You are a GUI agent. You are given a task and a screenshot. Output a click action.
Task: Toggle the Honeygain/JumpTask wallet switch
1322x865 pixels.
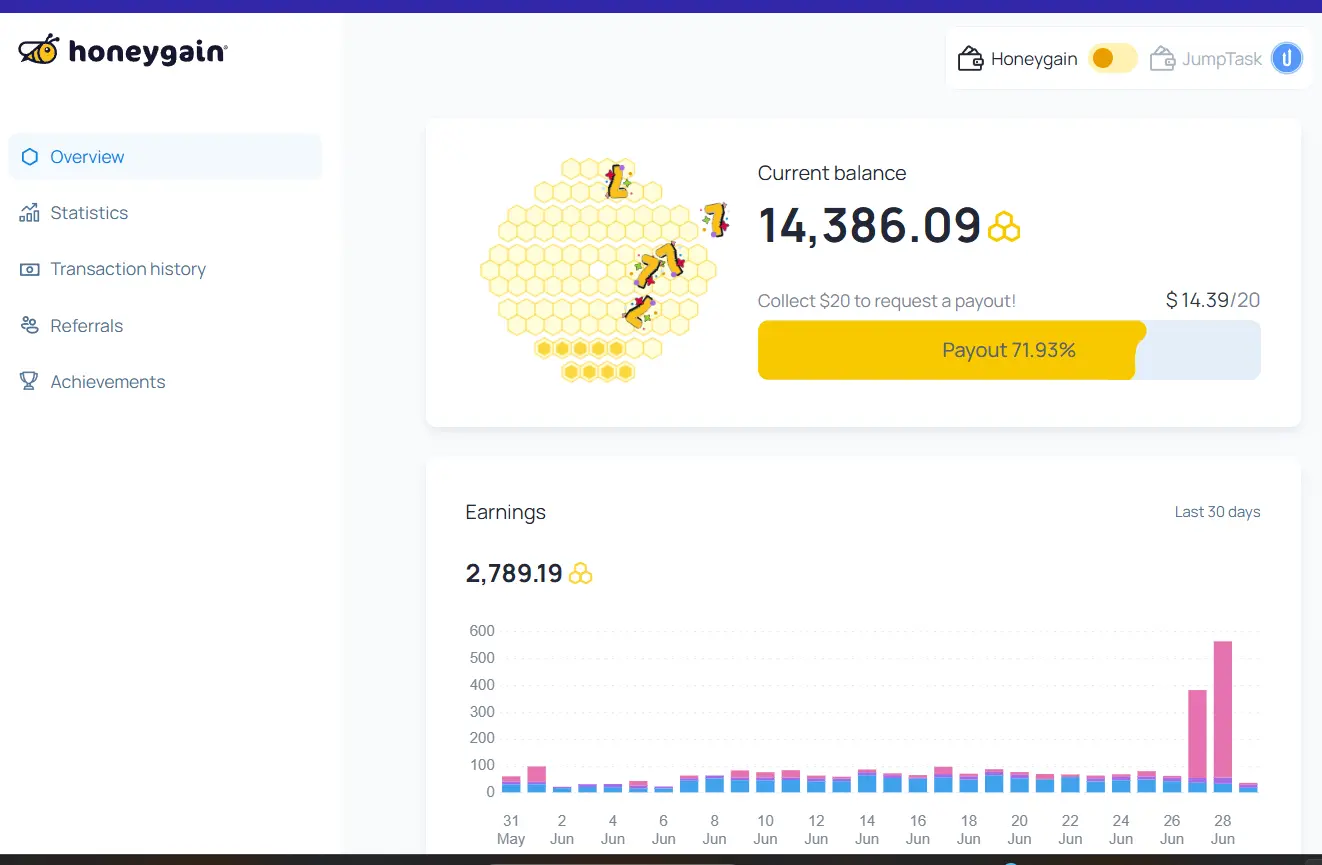[1113, 59]
